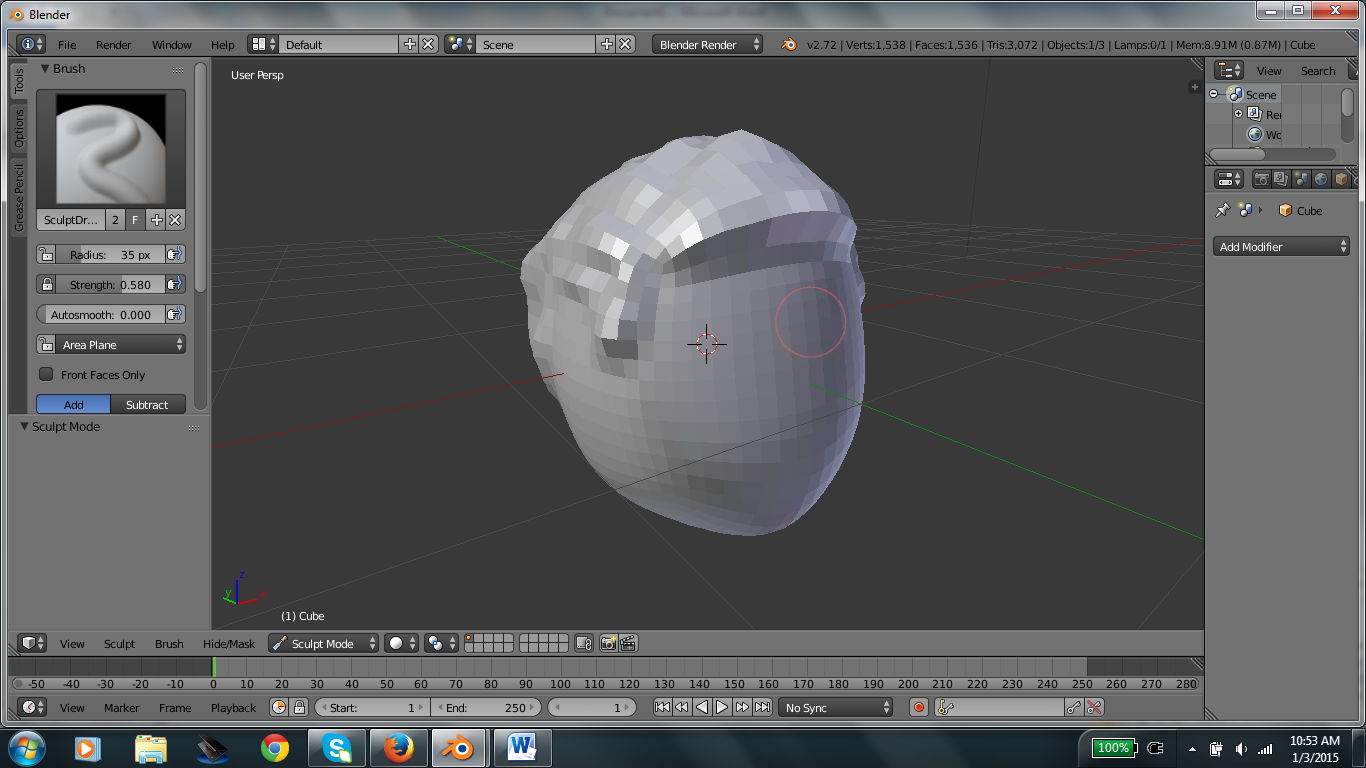Click OpenGL render animation clapper icon
1366x768 pixels.
[x=628, y=643]
